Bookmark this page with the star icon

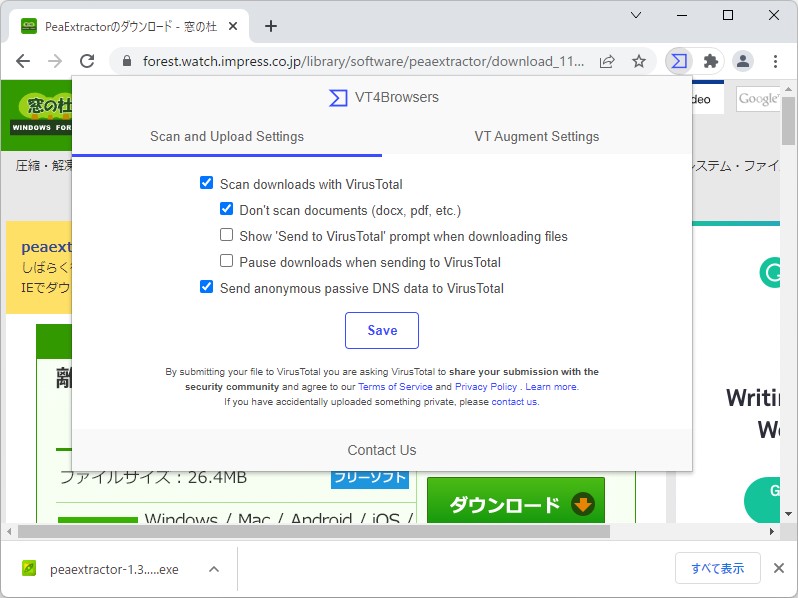tap(639, 62)
